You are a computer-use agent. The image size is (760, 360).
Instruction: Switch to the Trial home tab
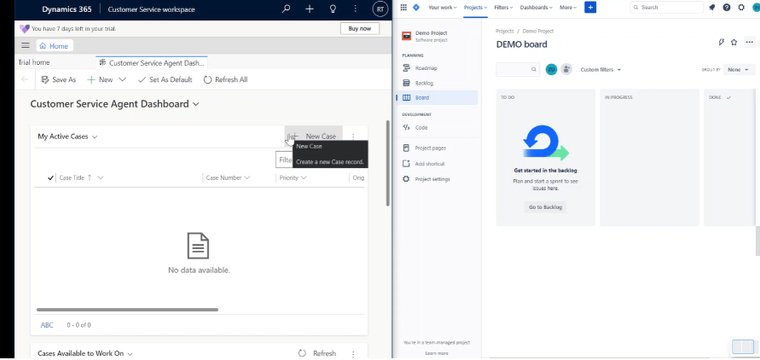coord(34,63)
